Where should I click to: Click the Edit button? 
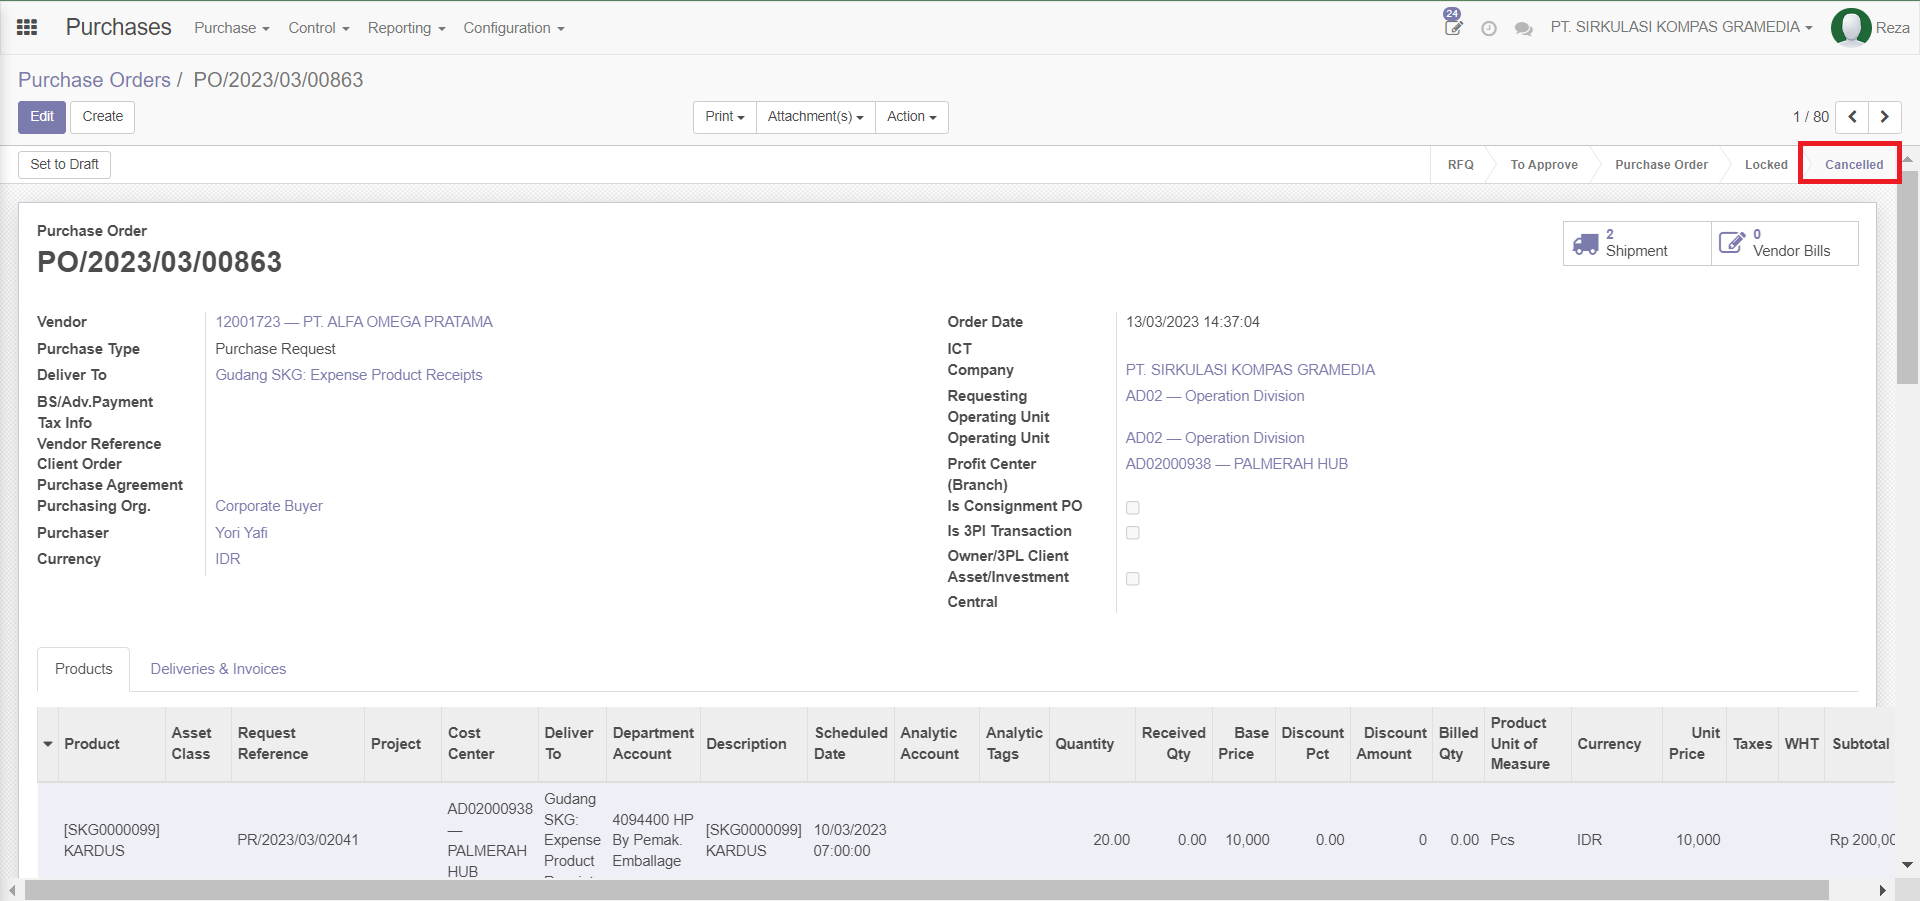click(x=42, y=117)
